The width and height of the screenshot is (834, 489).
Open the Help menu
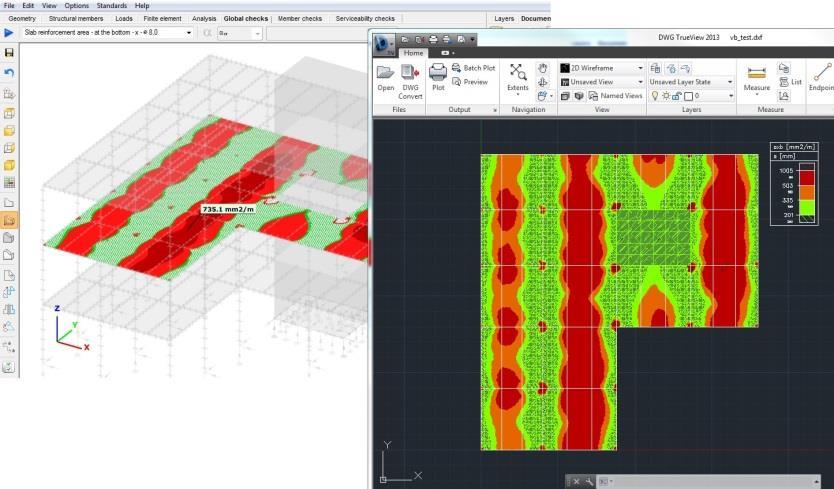tap(142, 5)
